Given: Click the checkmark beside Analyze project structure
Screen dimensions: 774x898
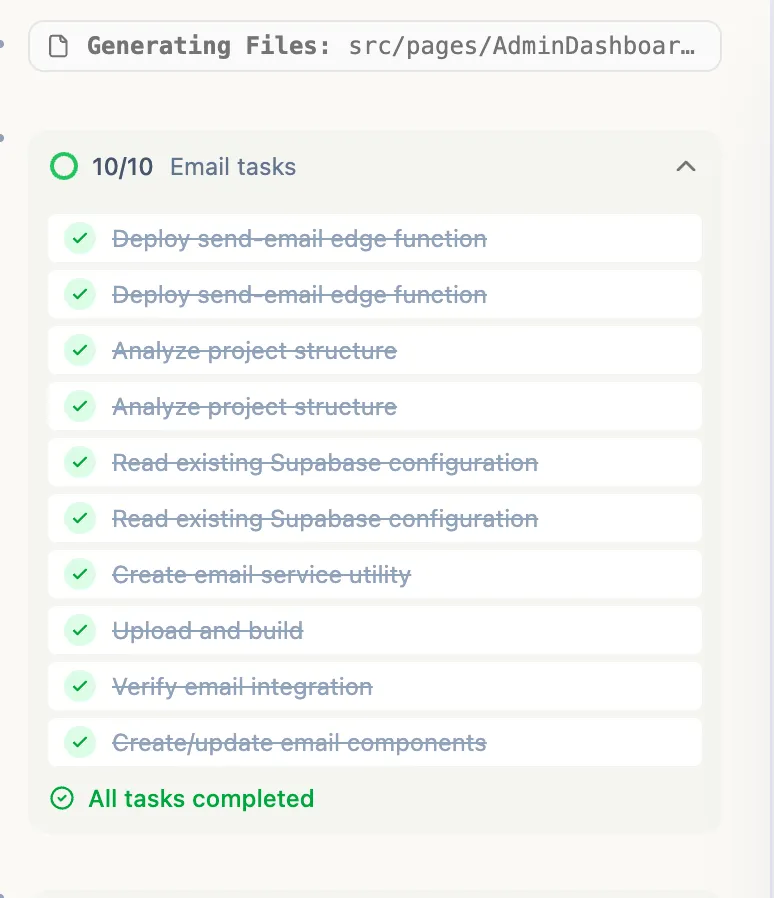Looking at the screenshot, I should 80,350.
